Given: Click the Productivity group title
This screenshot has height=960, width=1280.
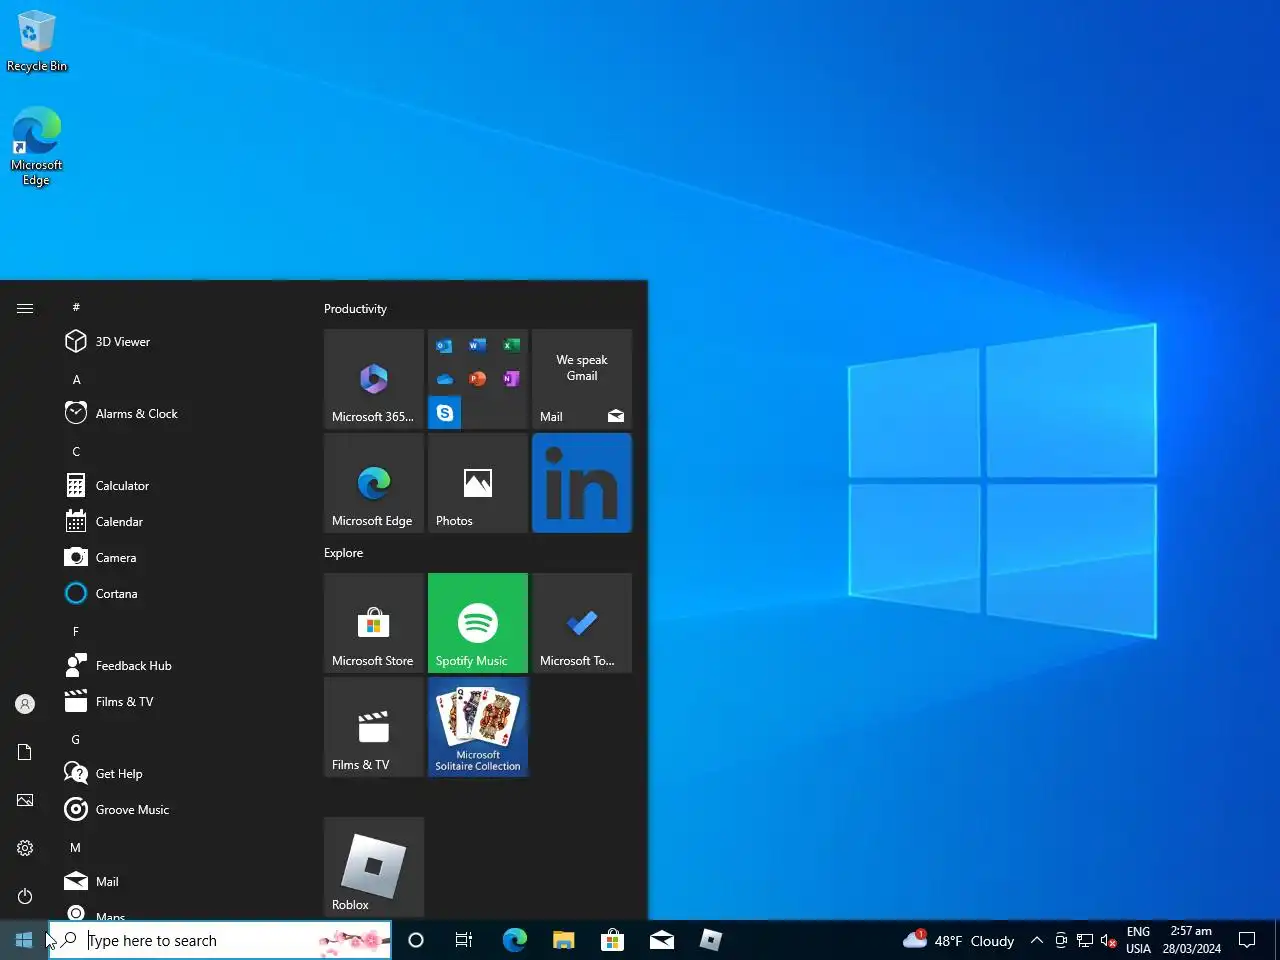Looking at the screenshot, I should [x=355, y=309].
